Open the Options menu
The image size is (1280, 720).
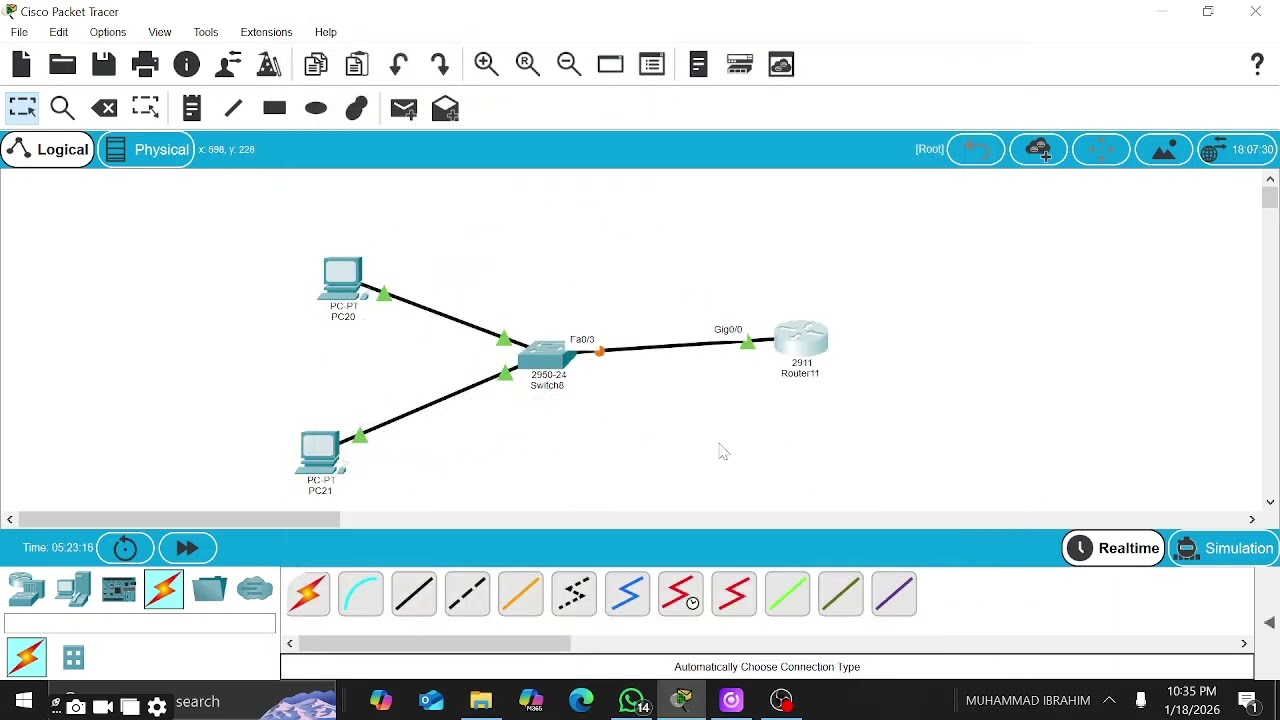[108, 32]
